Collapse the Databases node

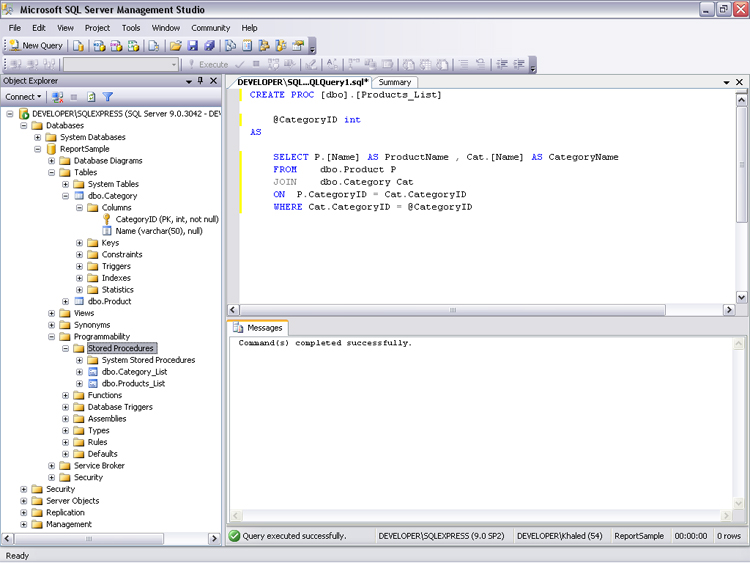23,125
